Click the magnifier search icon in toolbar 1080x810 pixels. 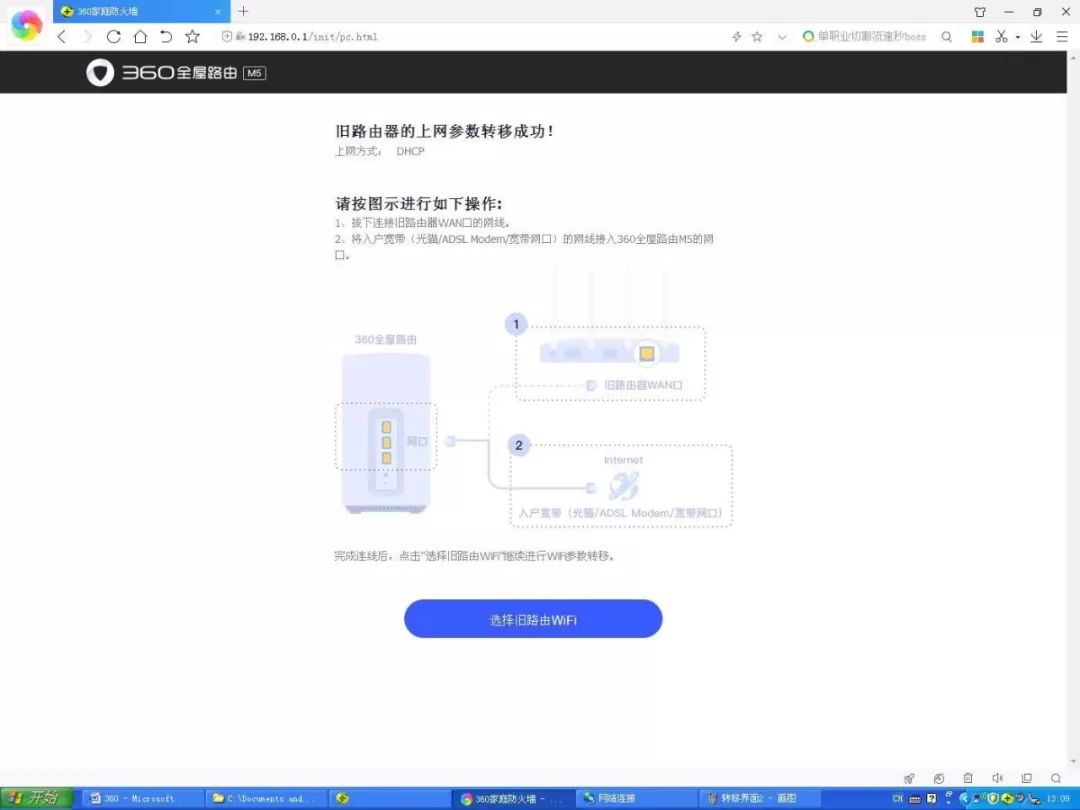tap(947, 37)
